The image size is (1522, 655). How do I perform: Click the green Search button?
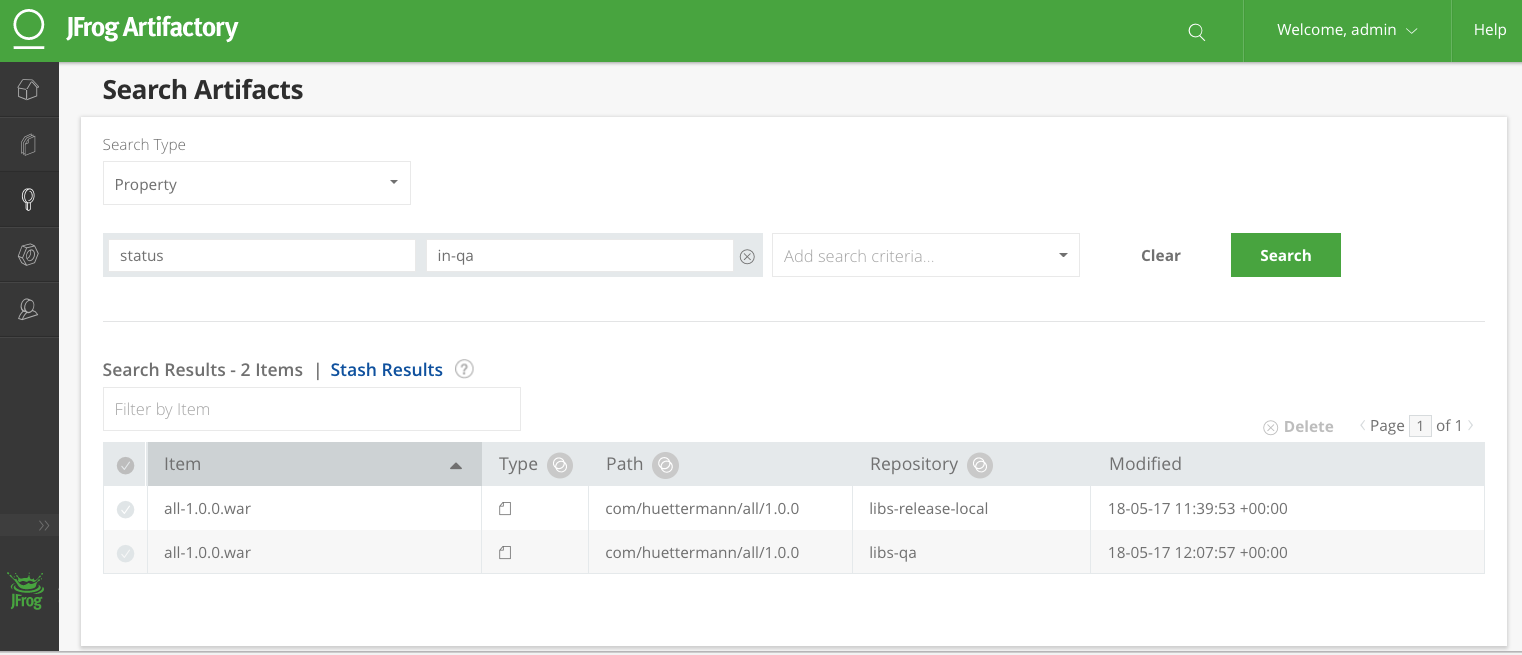pos(1285,255)
